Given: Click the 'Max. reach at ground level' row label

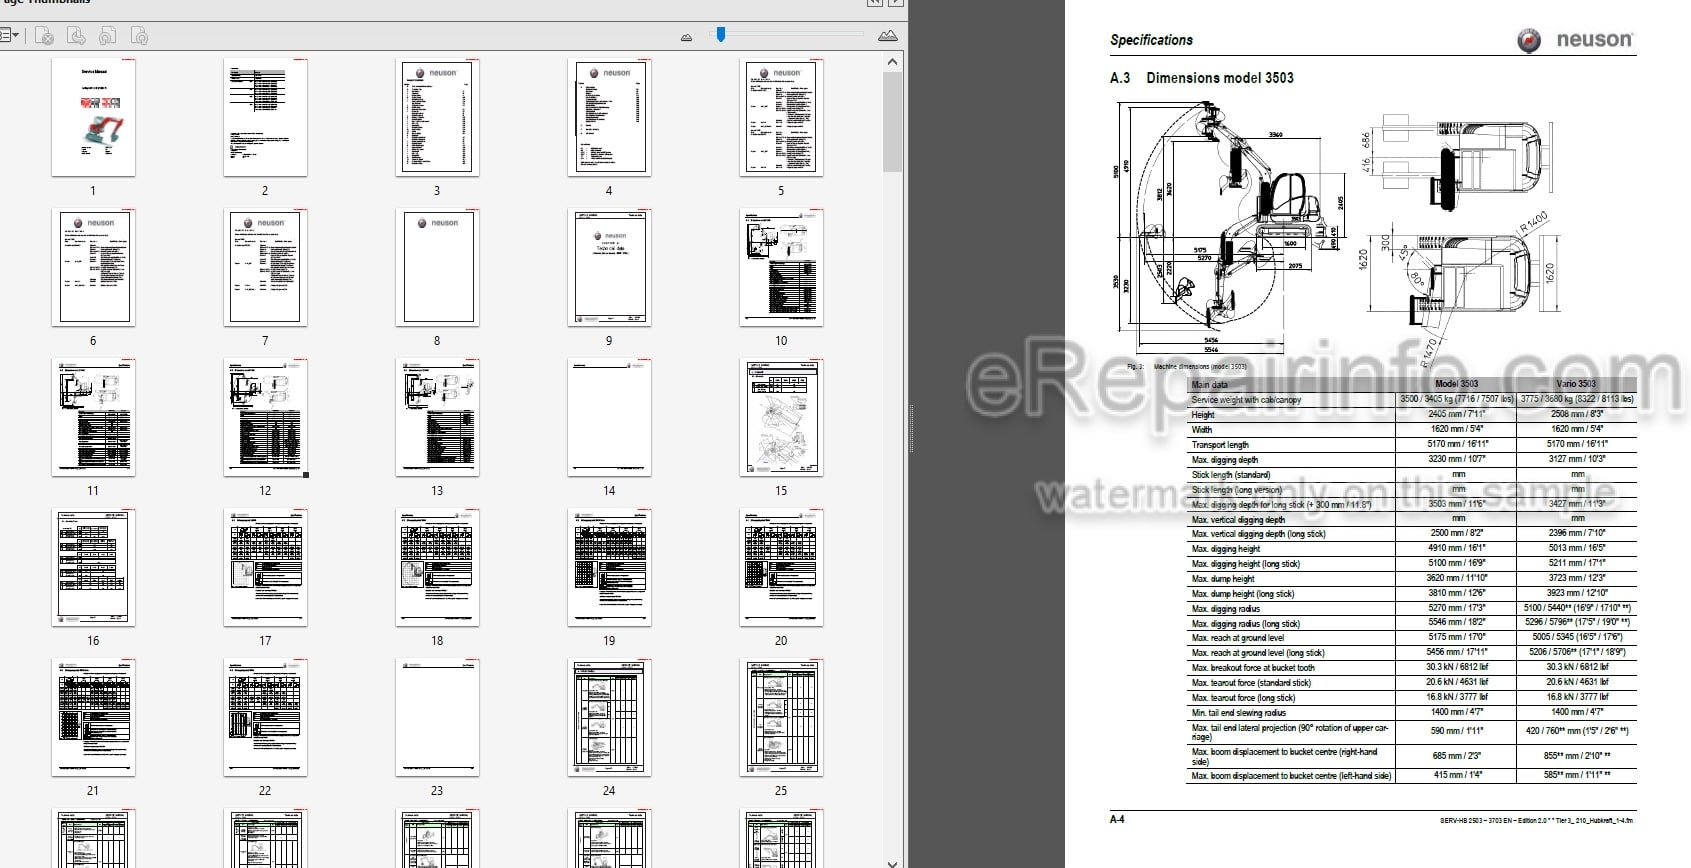Looking at the screenshot, I should coord(1238,637).
